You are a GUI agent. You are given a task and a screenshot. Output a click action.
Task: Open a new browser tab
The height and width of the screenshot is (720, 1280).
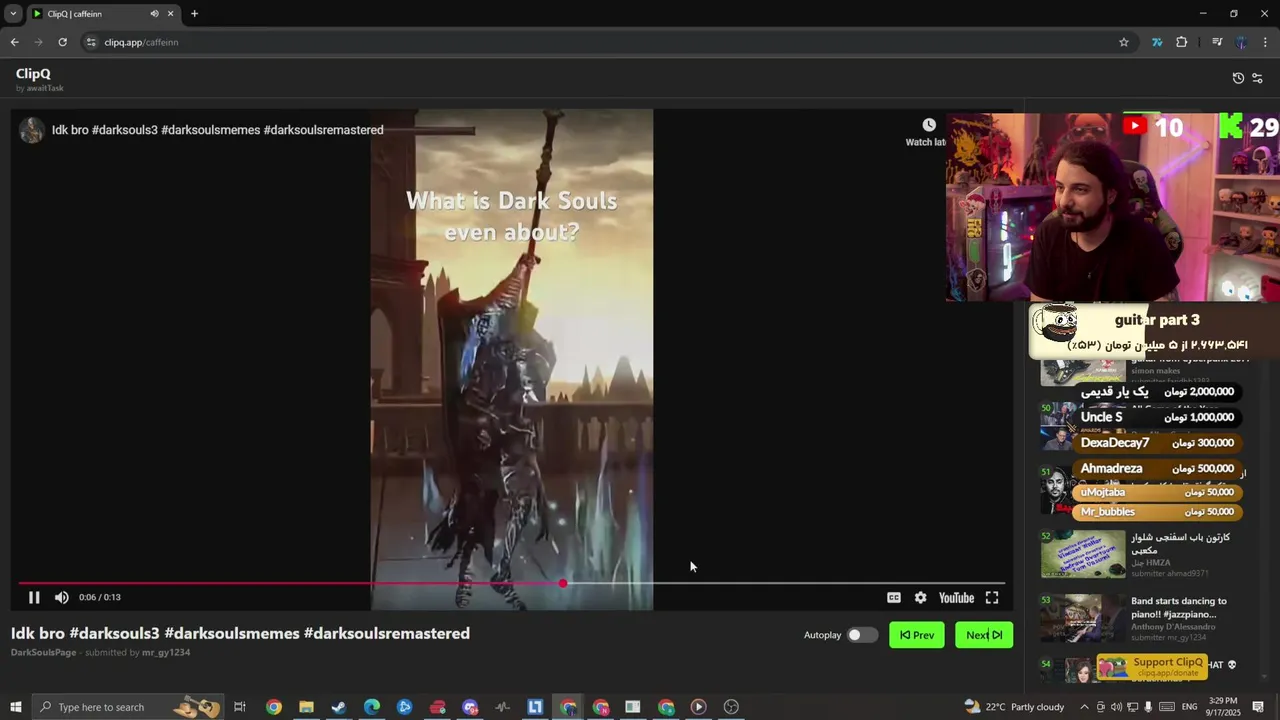click(194, 14)
